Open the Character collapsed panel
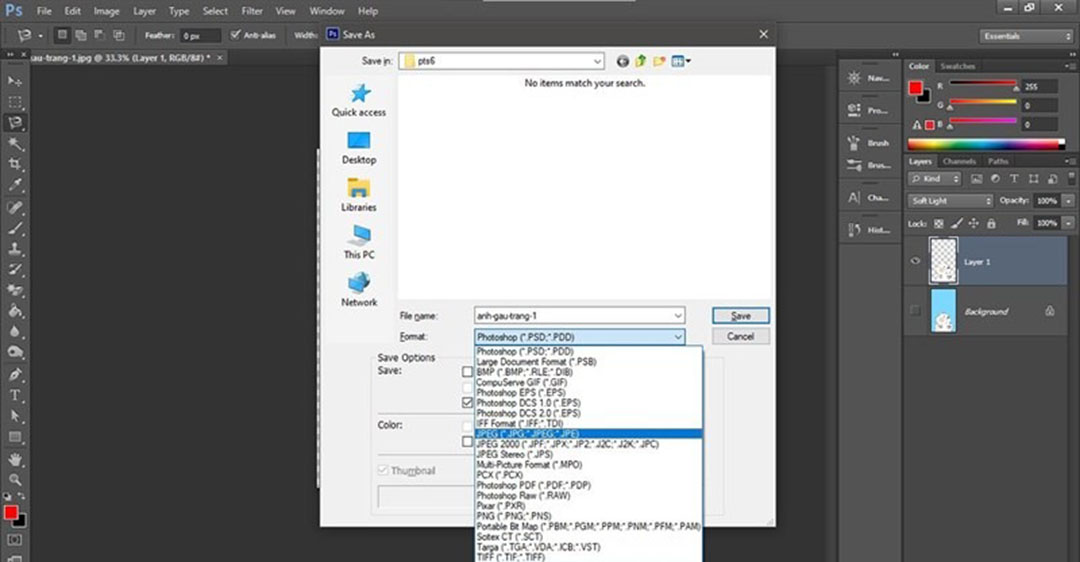 (869, 198)
